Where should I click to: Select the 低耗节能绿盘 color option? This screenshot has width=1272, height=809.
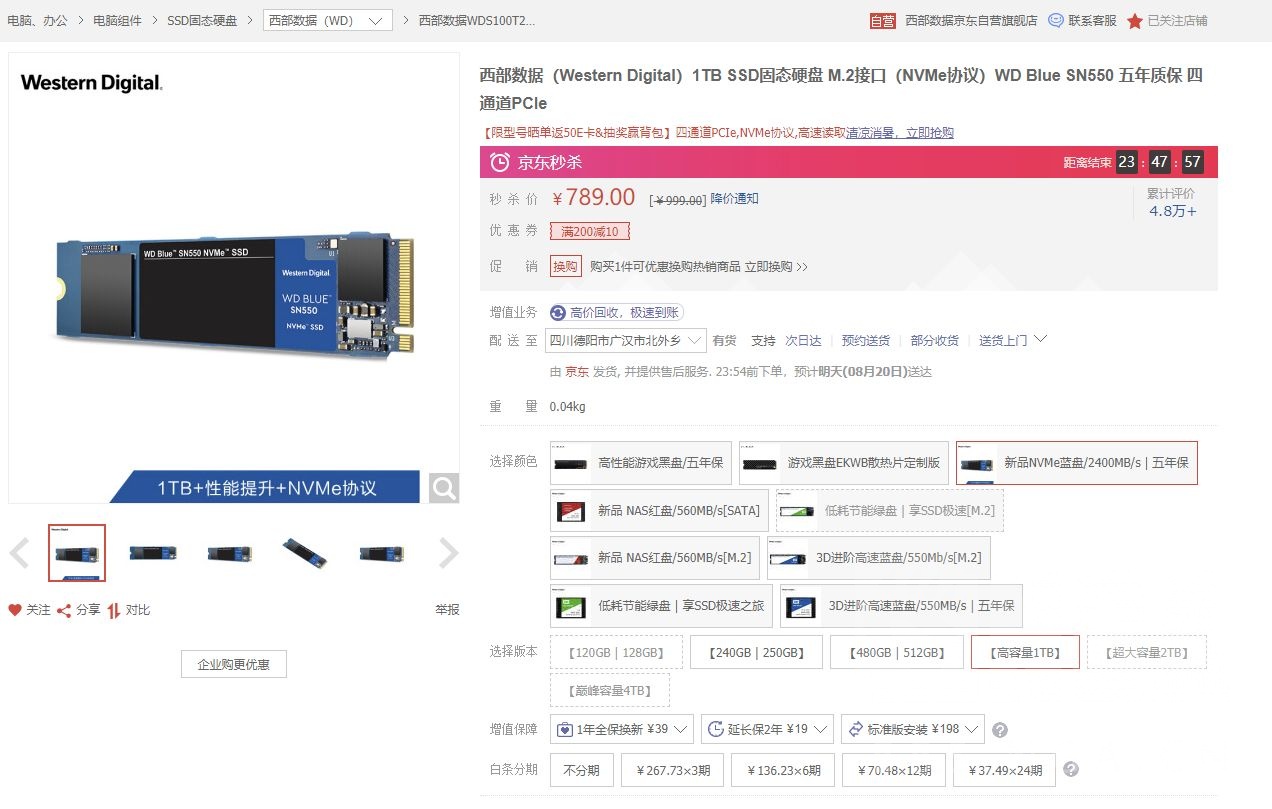pyautogui.click(x=660, y=605)
